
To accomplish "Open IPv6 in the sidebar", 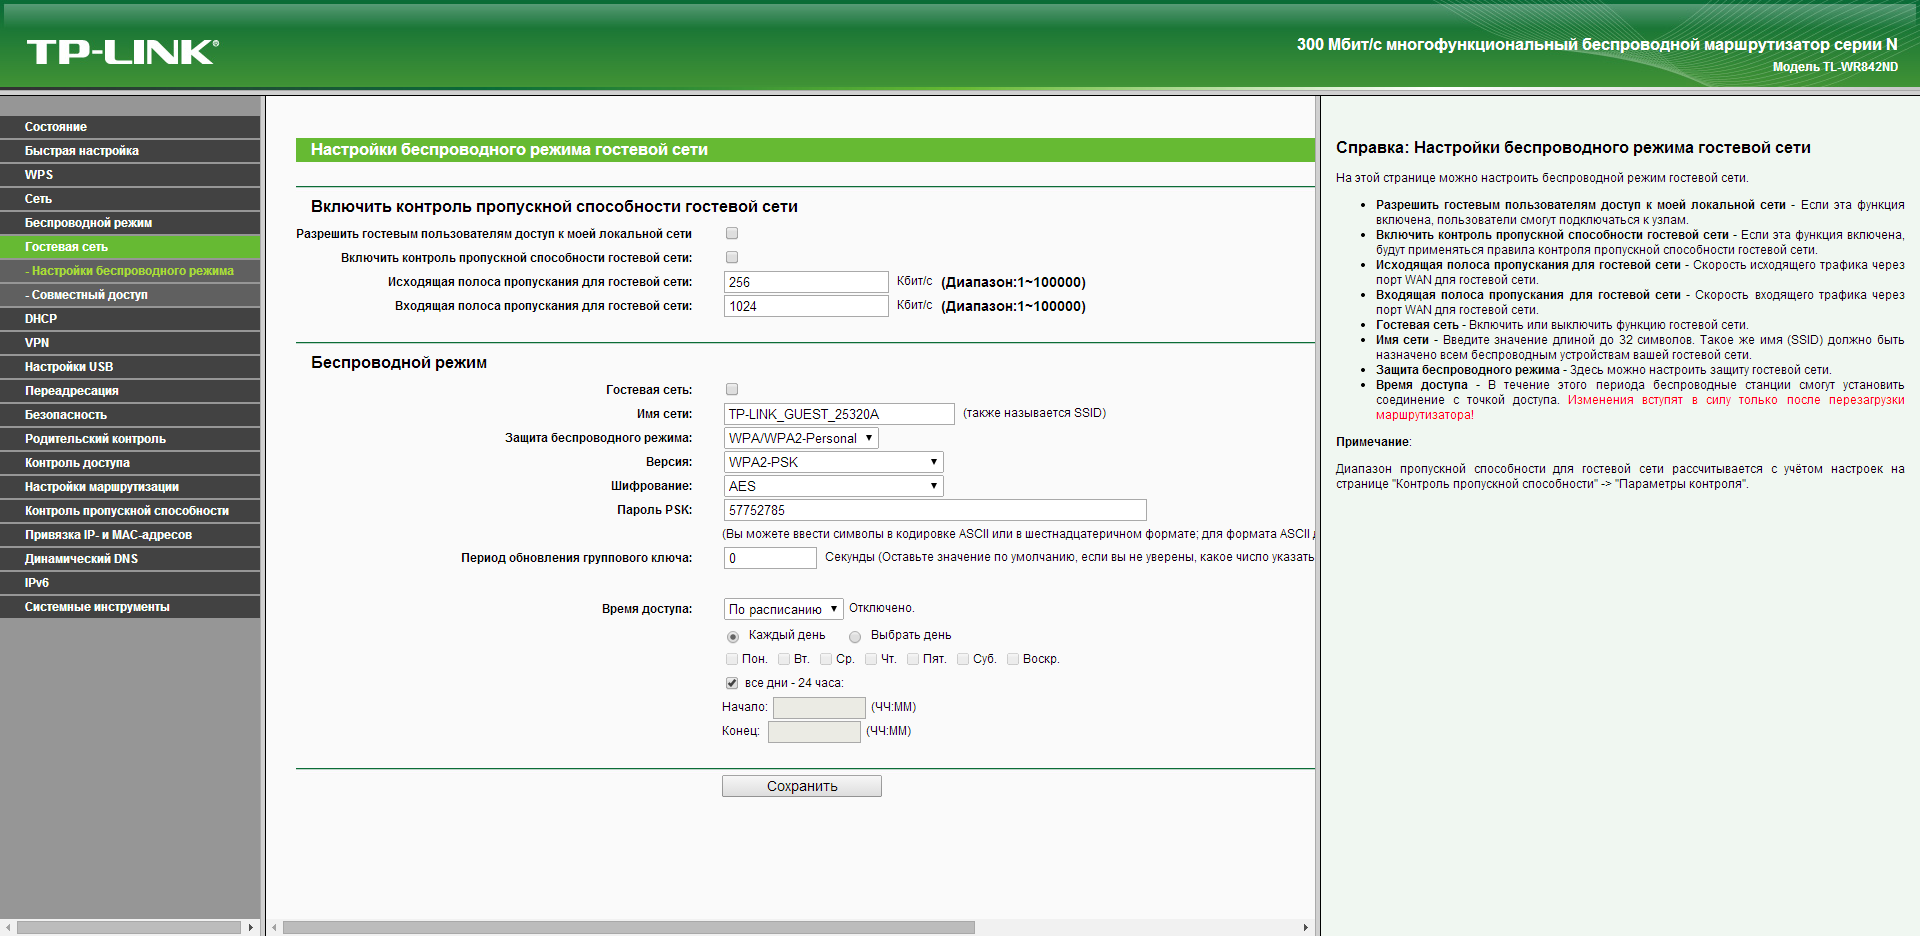I will click(130, 583).
